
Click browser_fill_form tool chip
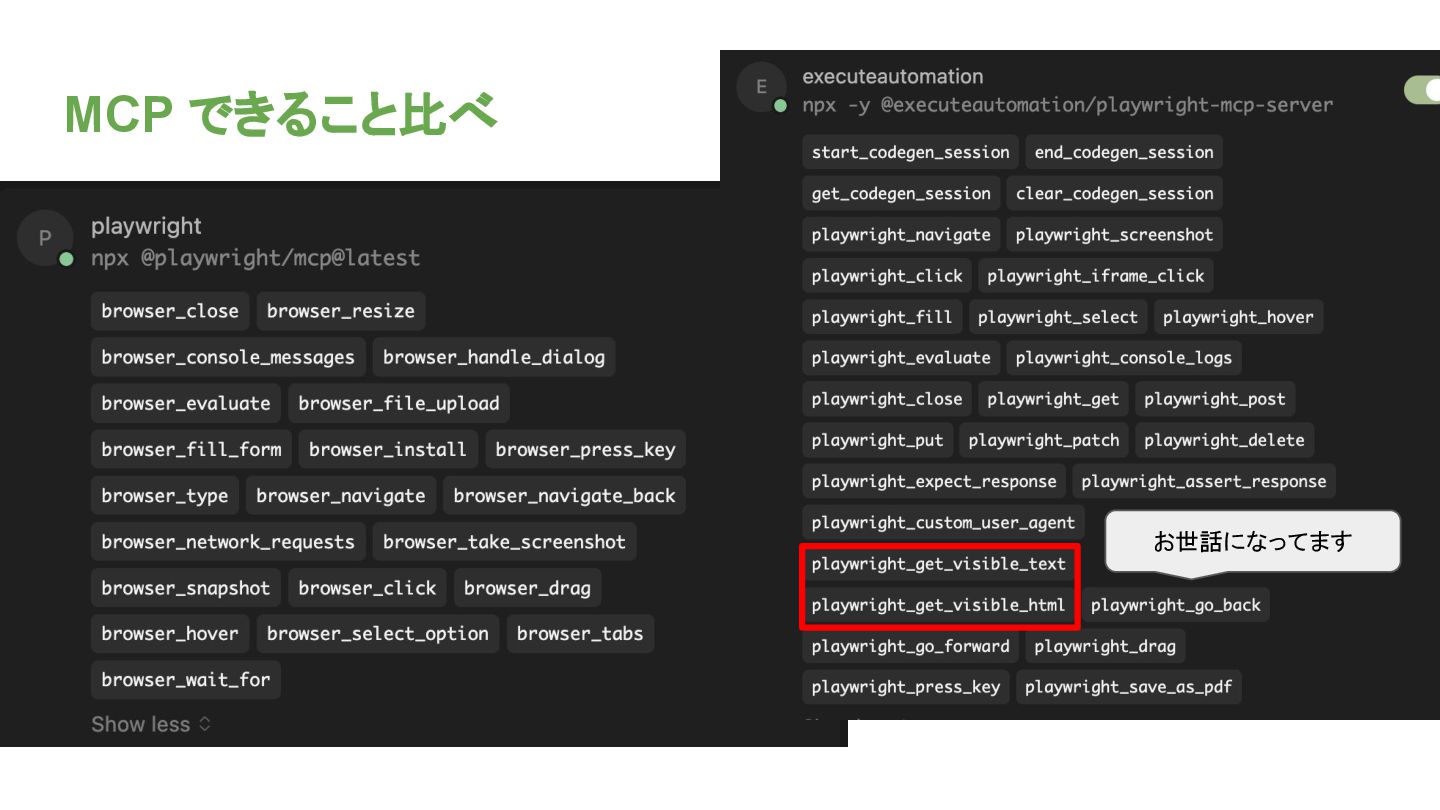[x=191, y=449]
